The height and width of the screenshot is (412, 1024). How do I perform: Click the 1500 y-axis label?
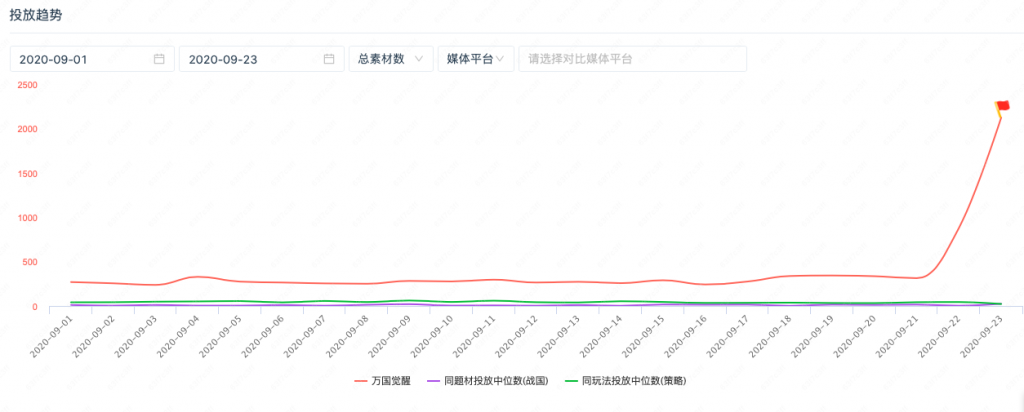coord(27,174)
